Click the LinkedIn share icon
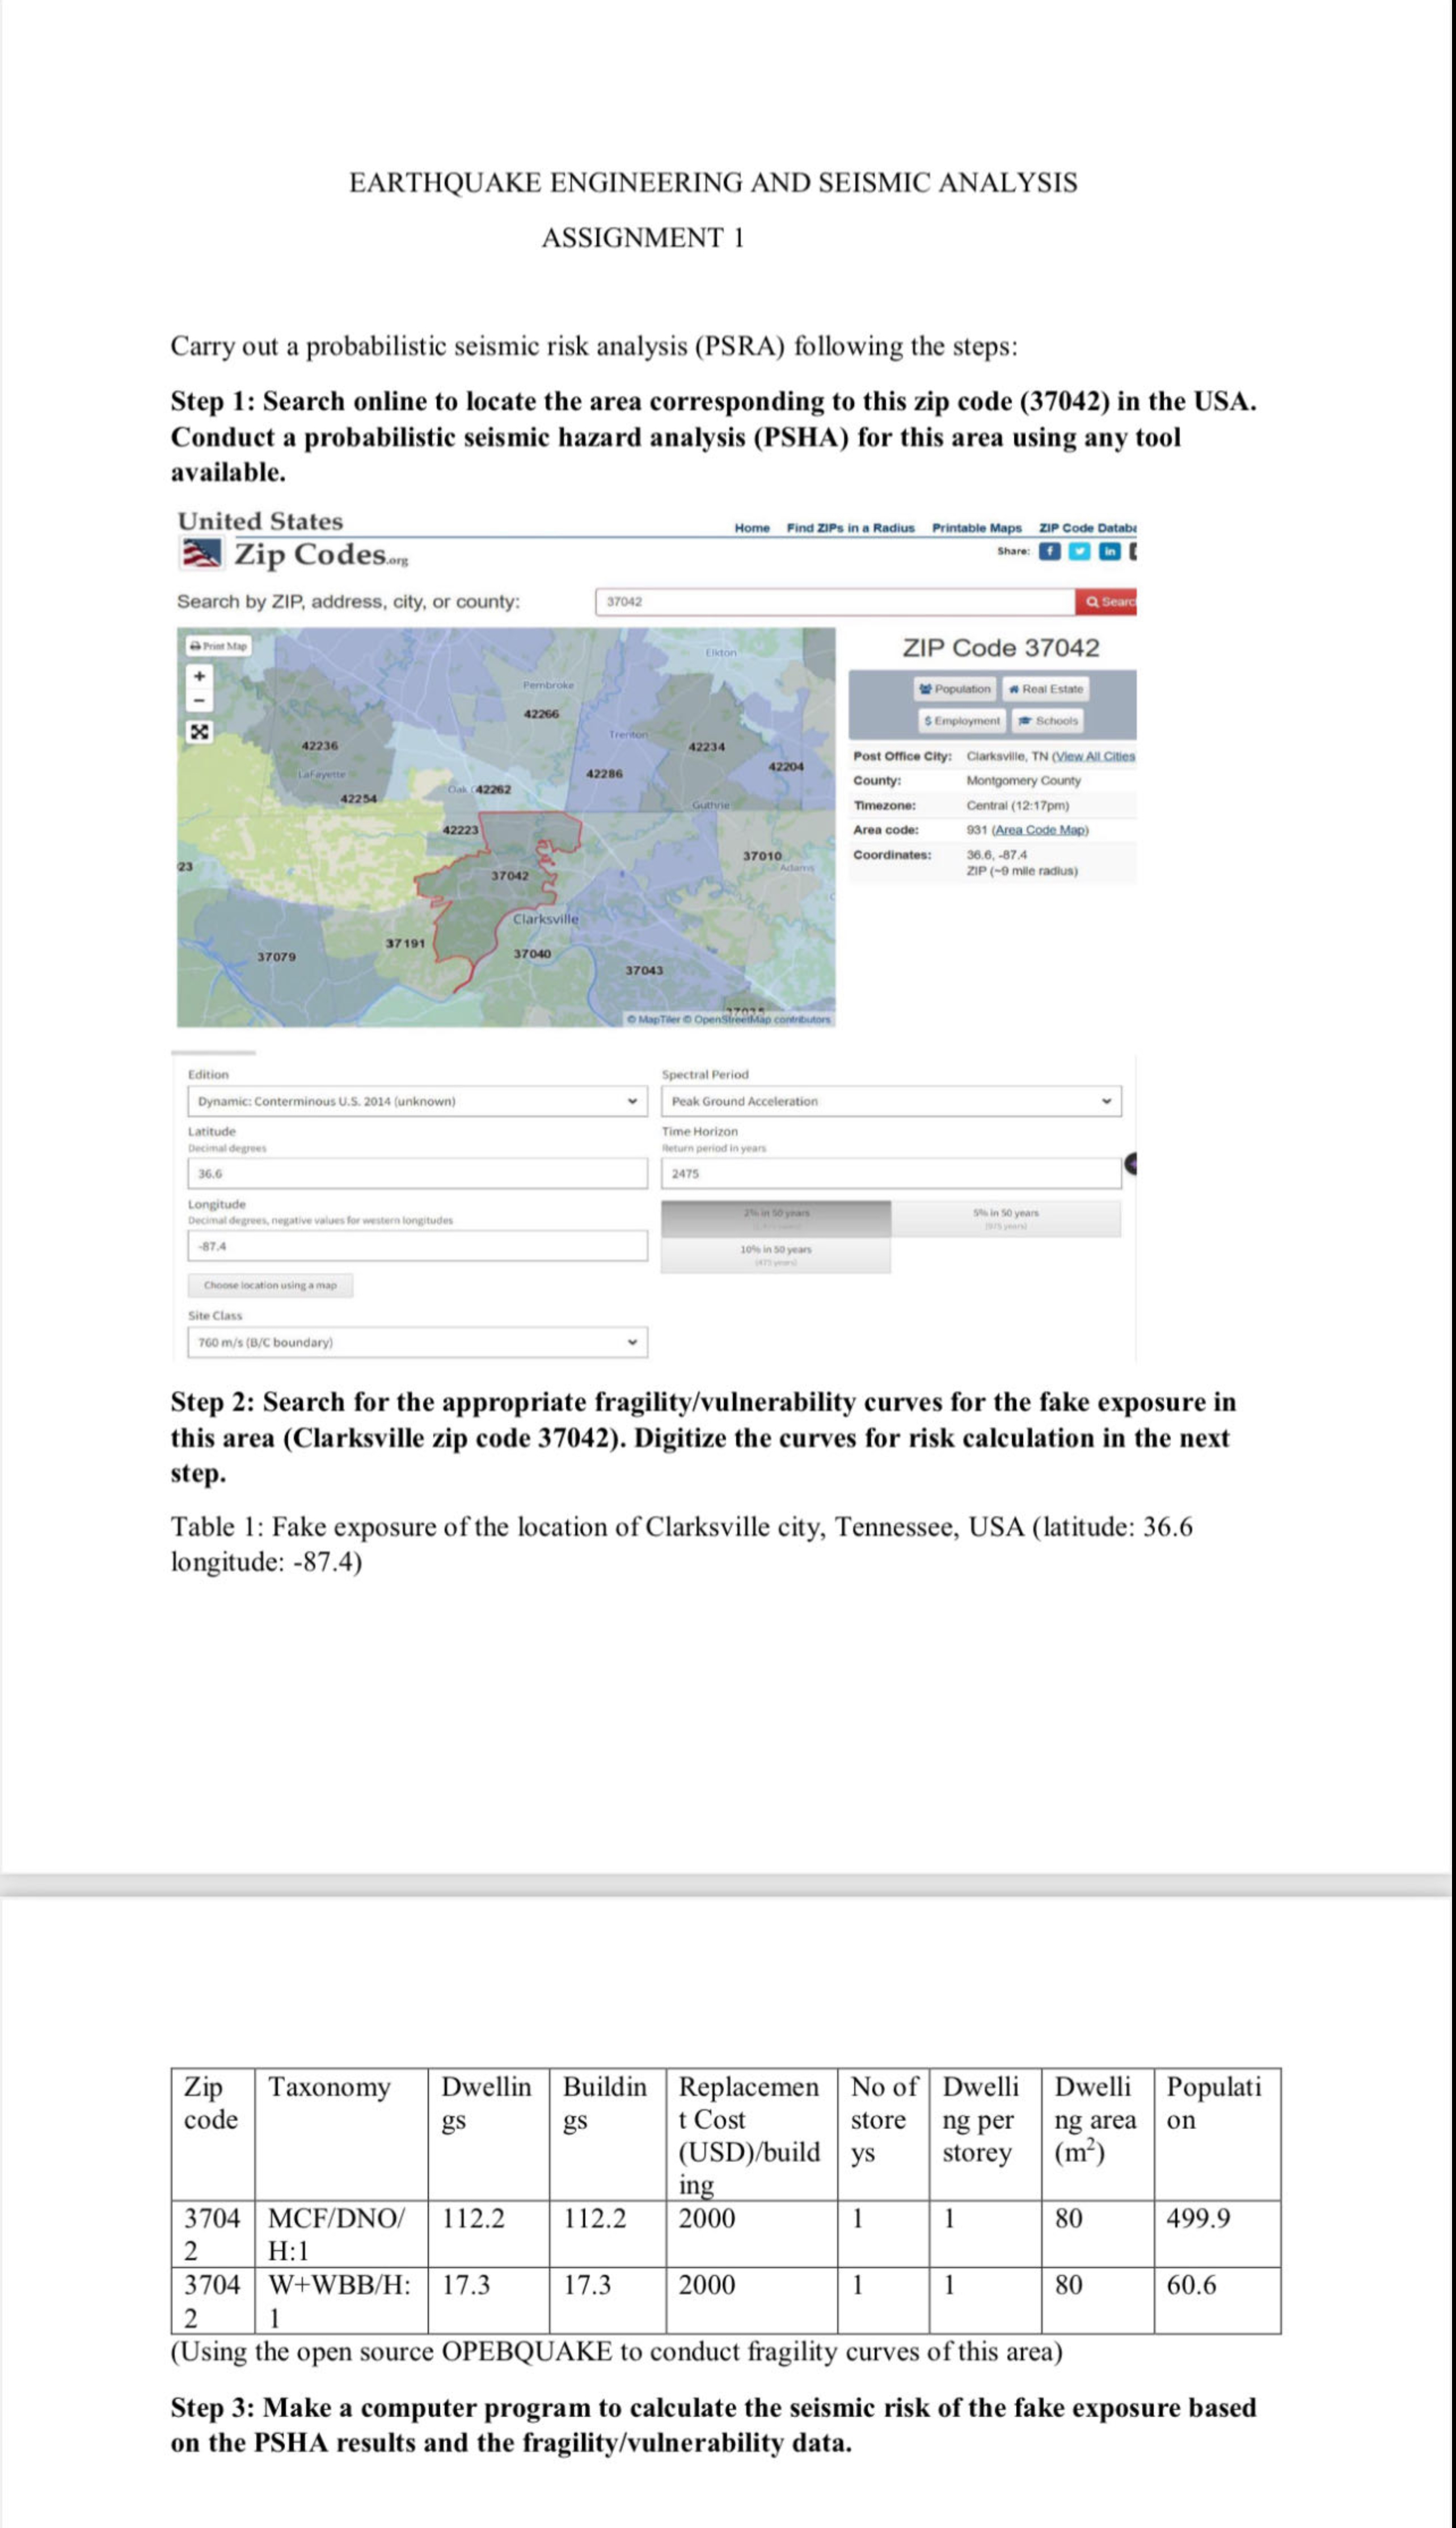Viewport: 1456px width, 2528px height. 1110,552
